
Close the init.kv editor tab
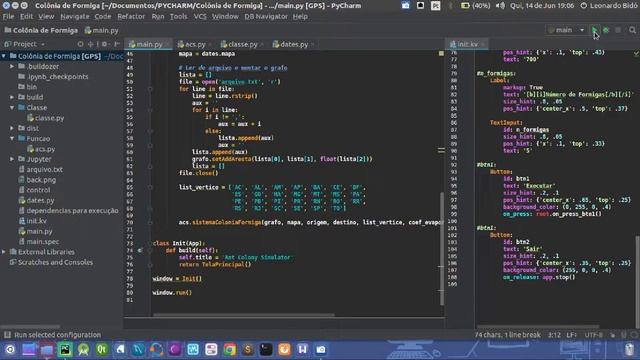click(483, 44)
